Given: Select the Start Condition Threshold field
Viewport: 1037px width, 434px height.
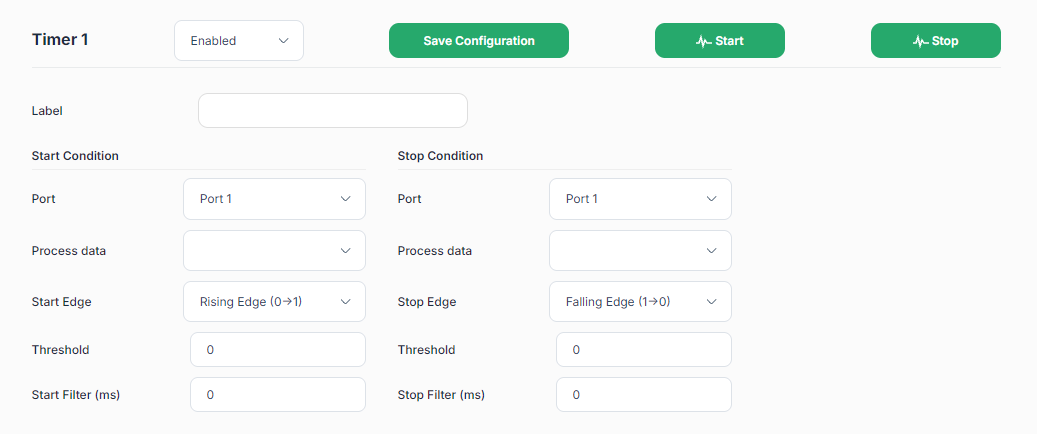Looking at the screenshot, I should pos(278,349).
